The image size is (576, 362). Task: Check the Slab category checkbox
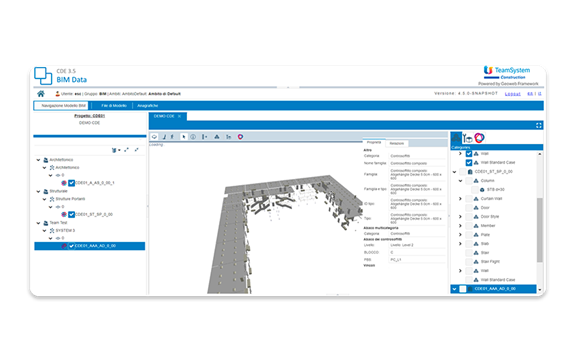coord(469,244)
